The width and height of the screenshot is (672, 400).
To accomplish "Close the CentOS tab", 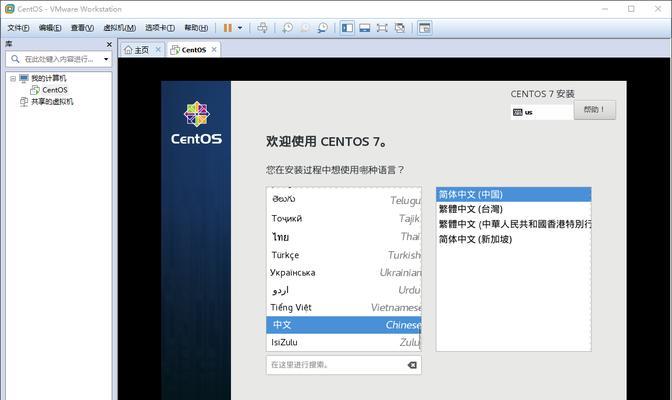I will 214,50.
